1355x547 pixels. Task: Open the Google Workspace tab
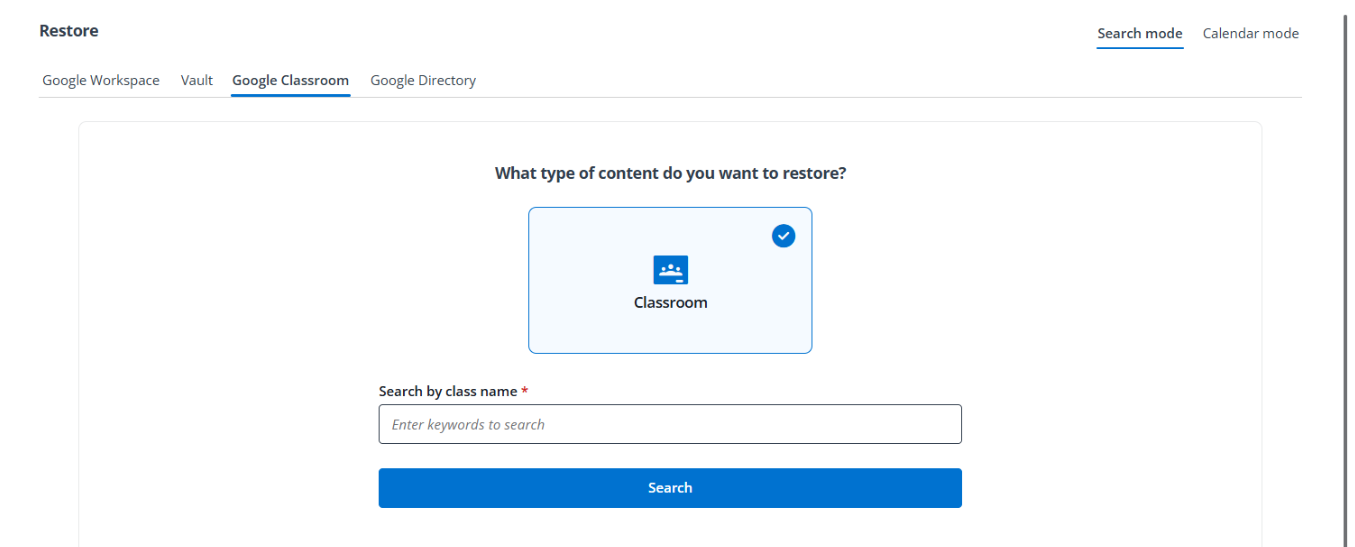(x=101, y=80)
